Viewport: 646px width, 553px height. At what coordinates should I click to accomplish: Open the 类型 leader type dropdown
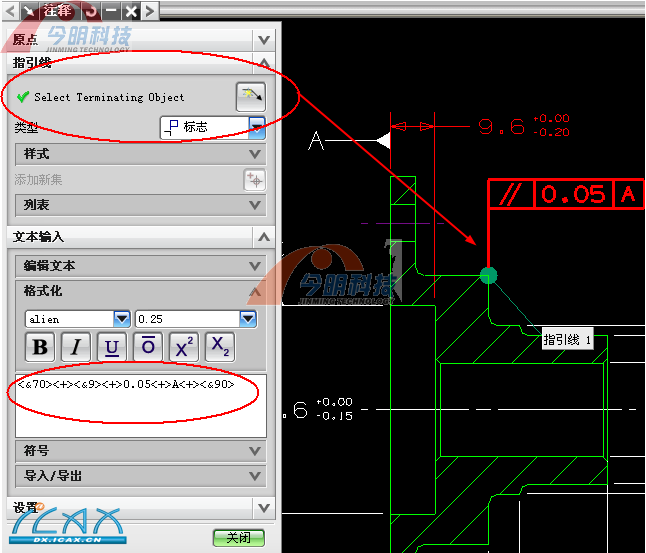[257, 127]
